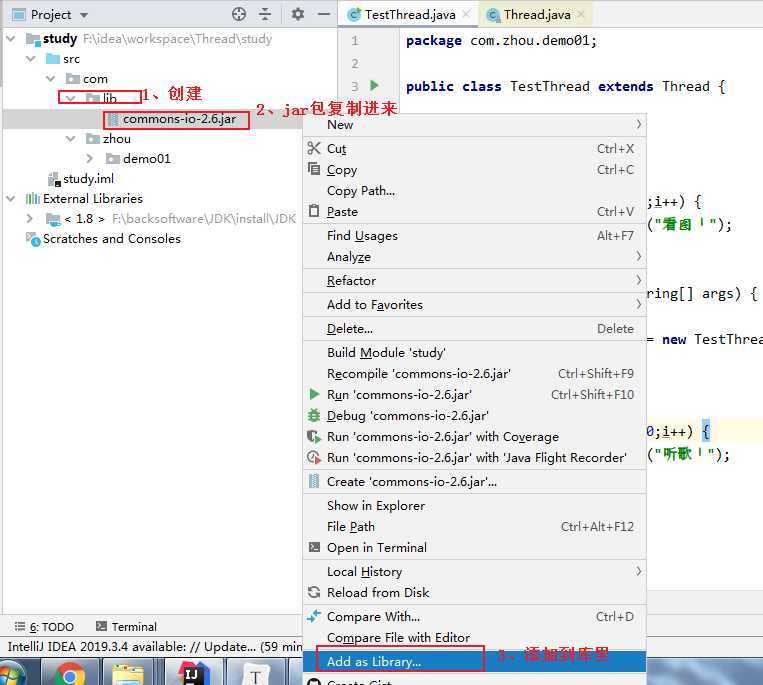Choose Recompile 'commons-io-2.6.jar' entry

pyautogui.click(x=474, y=373)
